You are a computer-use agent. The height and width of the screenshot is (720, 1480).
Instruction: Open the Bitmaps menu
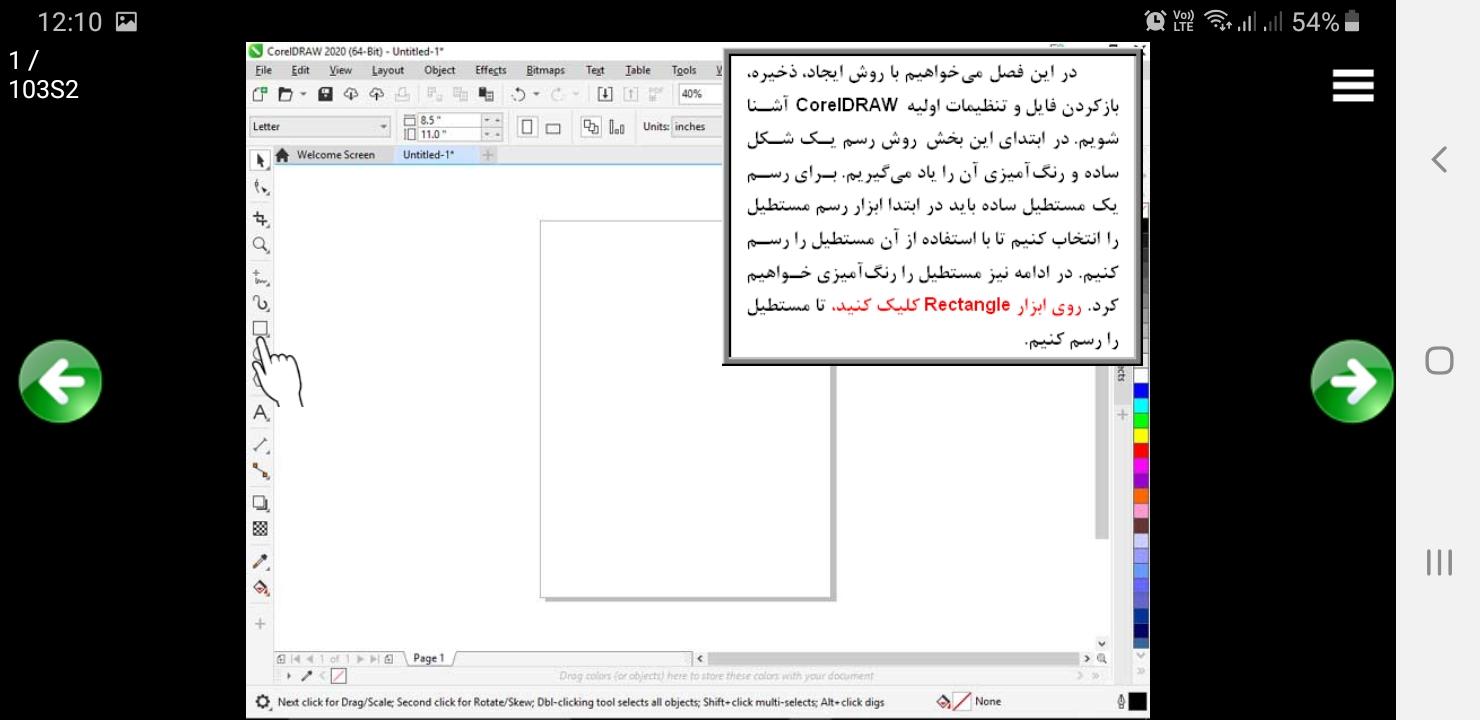[x=546, y=70]
